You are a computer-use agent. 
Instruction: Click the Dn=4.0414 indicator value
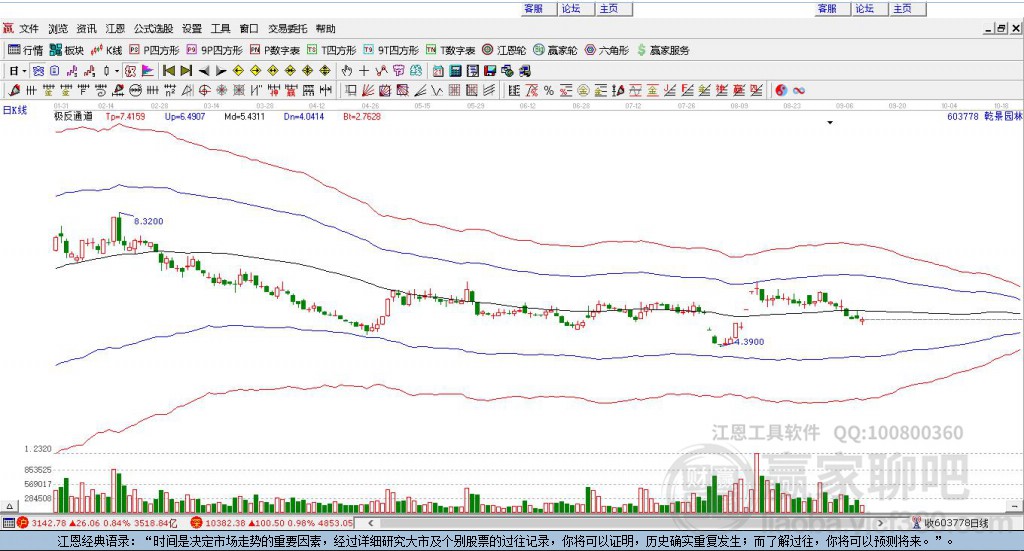coord(304,116)
